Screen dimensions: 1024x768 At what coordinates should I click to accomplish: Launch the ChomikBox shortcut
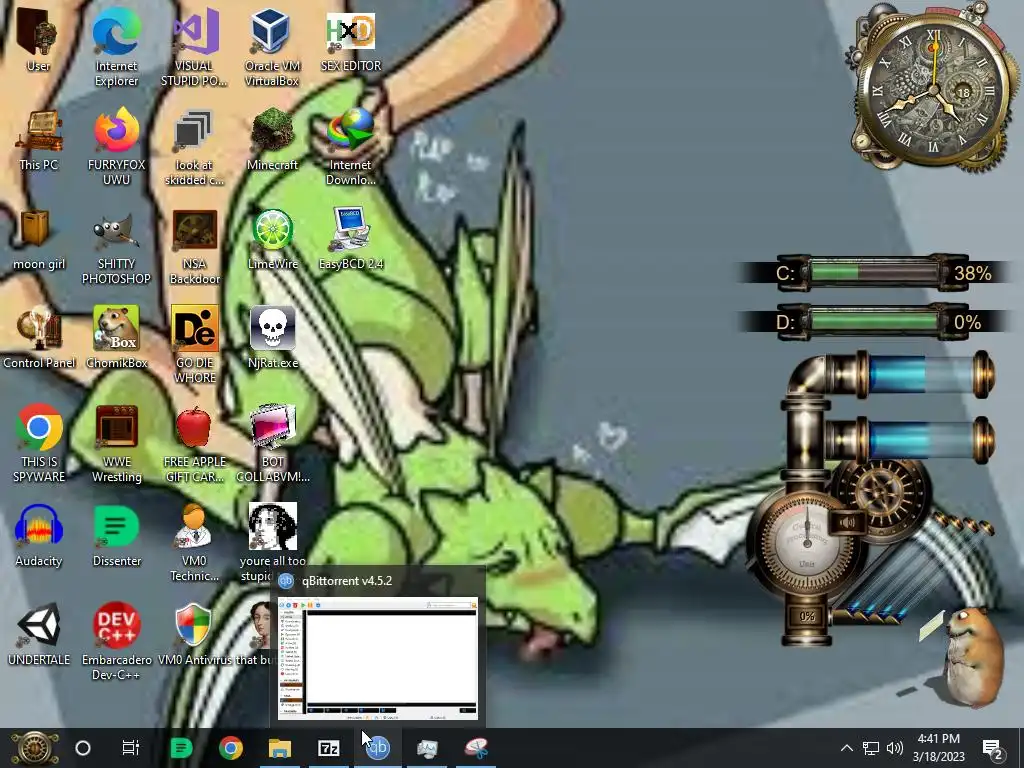(x=116, y=338)
